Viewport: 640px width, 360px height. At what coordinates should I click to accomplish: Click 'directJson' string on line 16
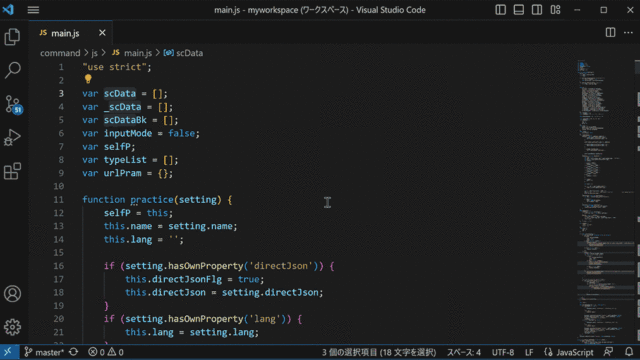coord(281,266)
